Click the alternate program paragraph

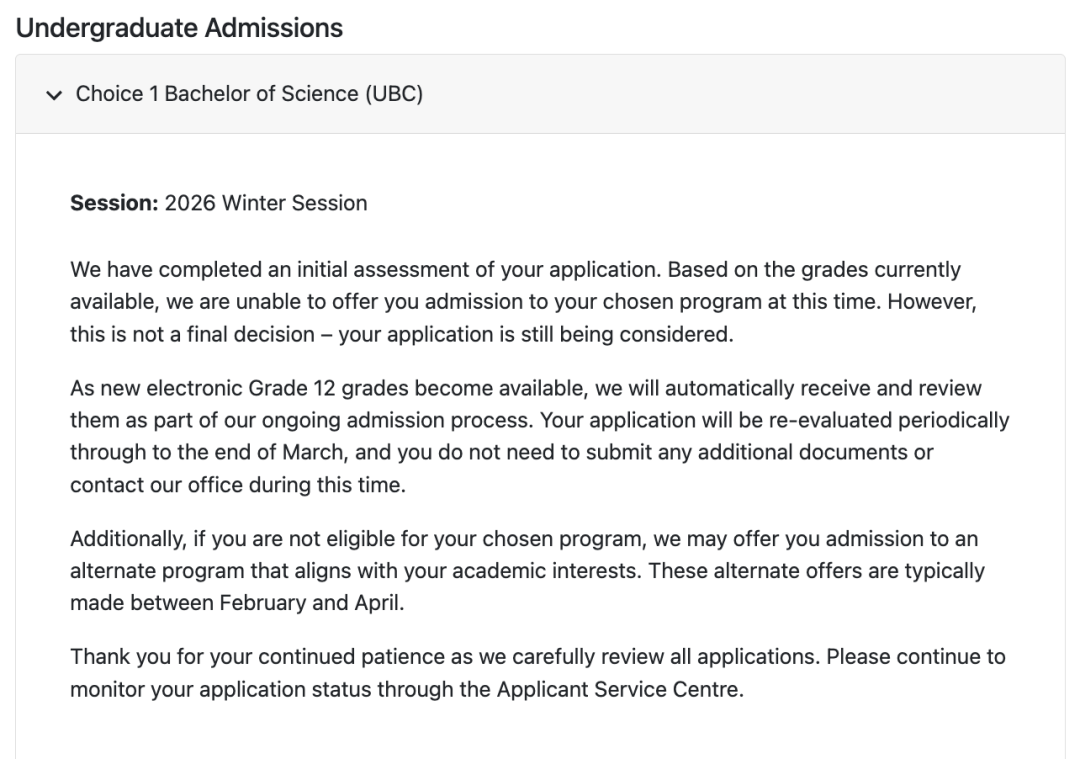[526, 572]
